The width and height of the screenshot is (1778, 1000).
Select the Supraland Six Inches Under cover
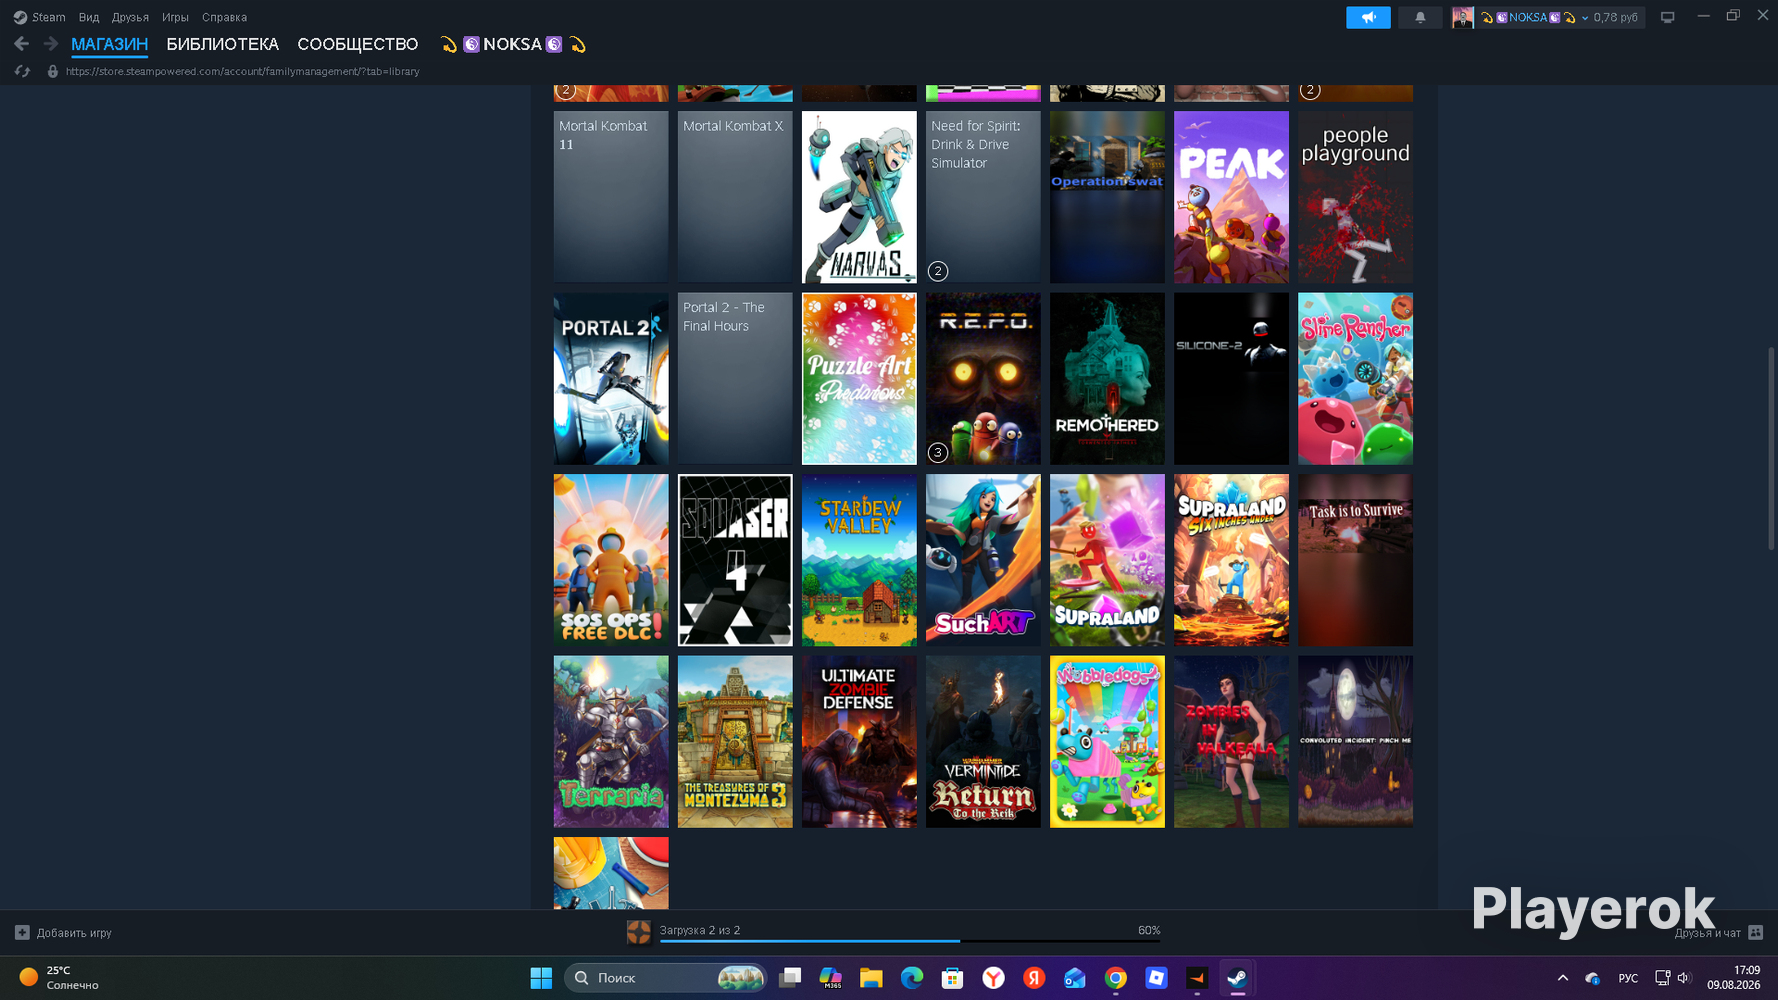1231,560
